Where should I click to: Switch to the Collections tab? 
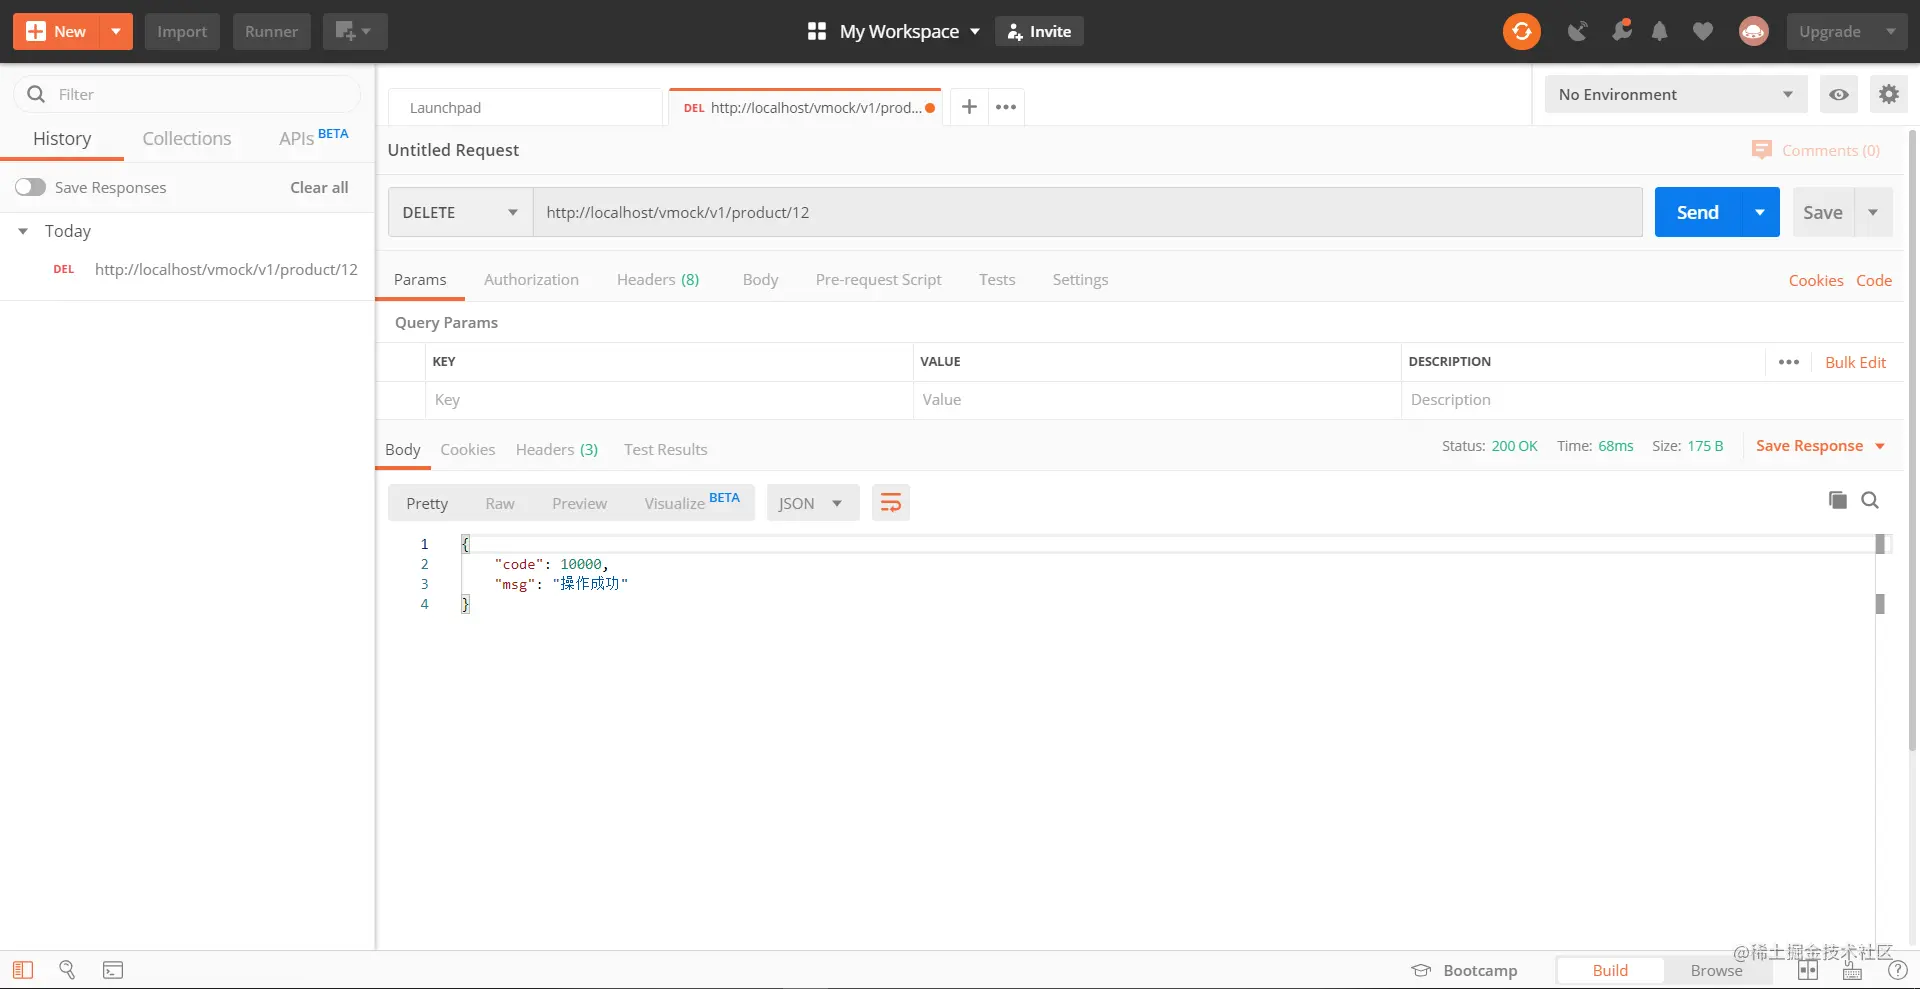click(x=187, y=138)
